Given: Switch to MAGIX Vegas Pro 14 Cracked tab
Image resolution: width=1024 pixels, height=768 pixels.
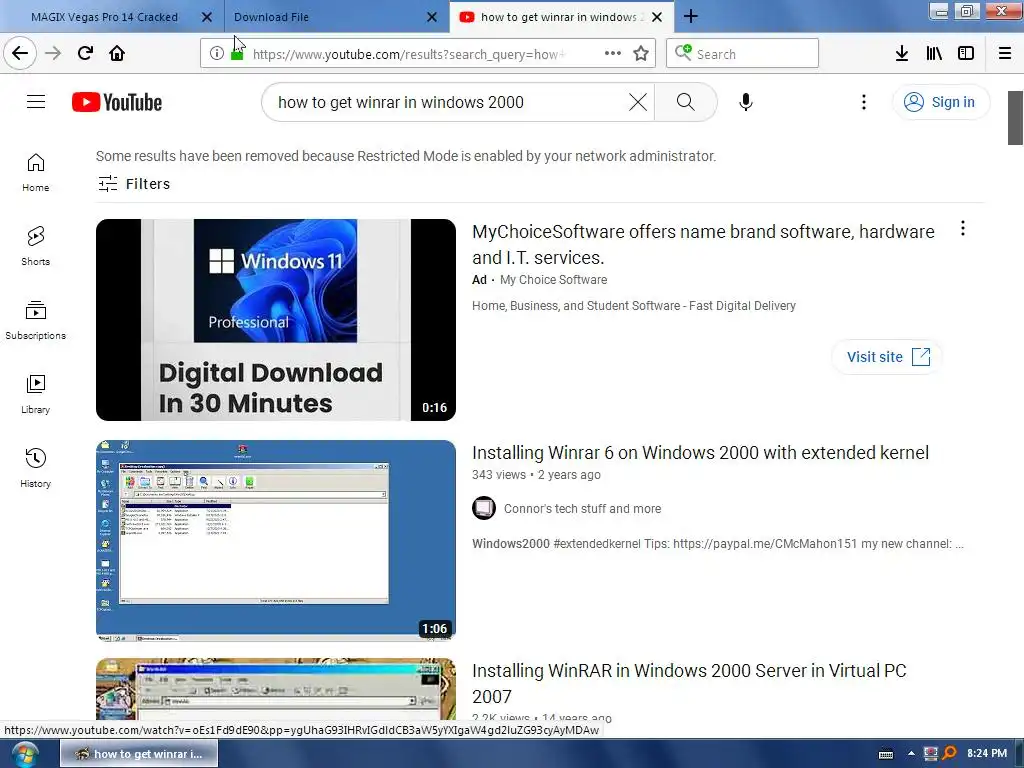Looking at the screenshot, I should (104, 17).
